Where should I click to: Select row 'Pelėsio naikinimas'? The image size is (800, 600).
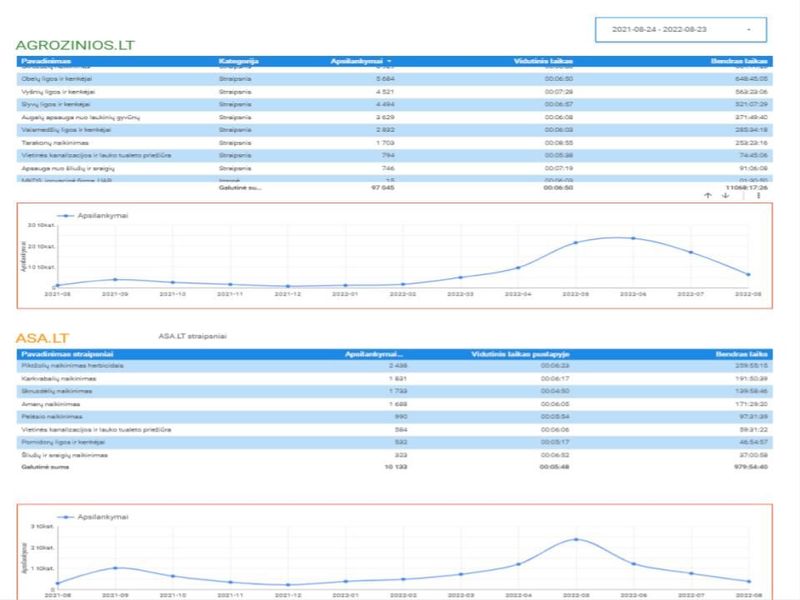pos(394,417)
